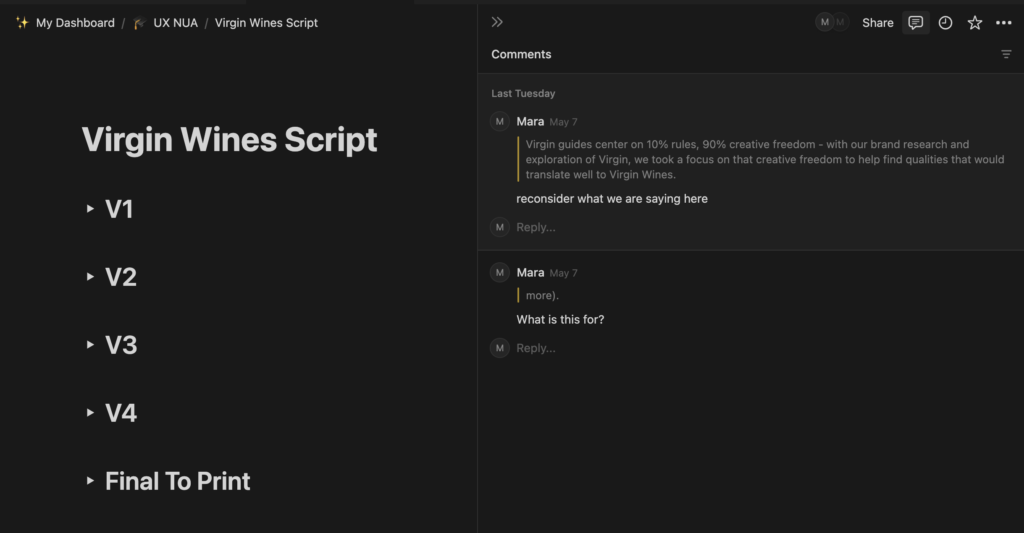Expand the Final To Print toggle
The image size is (1024, 533).
click(x=90, y=481)
